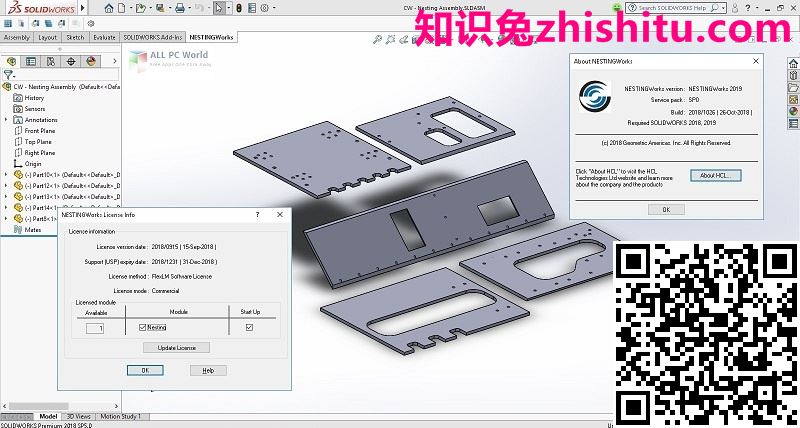Open the SOLIDWORKS Resources home in the task pane
Viewport: 800px width, 428px height.
[x=793, y=63]
